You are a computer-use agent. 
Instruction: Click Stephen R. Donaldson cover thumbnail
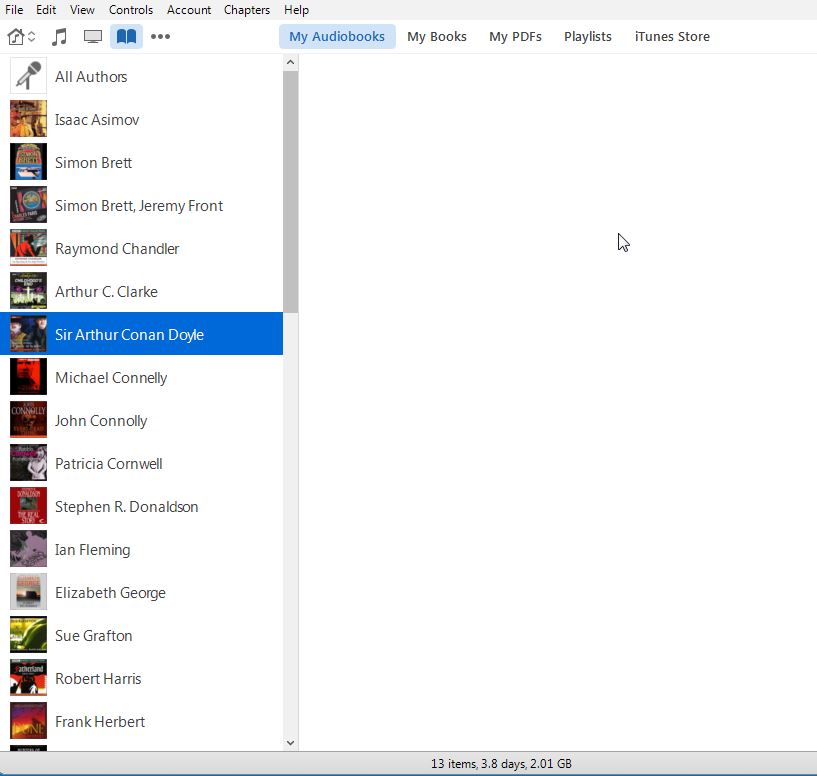(x=28, y=506)
